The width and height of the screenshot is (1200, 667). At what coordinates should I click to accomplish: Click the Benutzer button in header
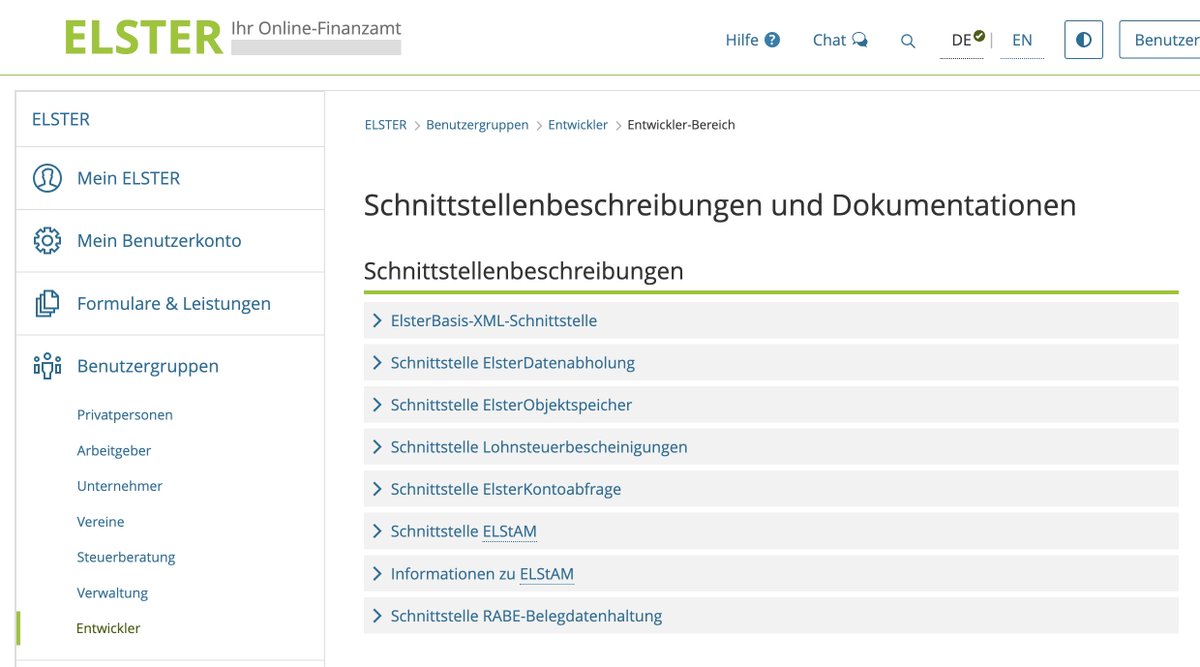pos(1160,41)
